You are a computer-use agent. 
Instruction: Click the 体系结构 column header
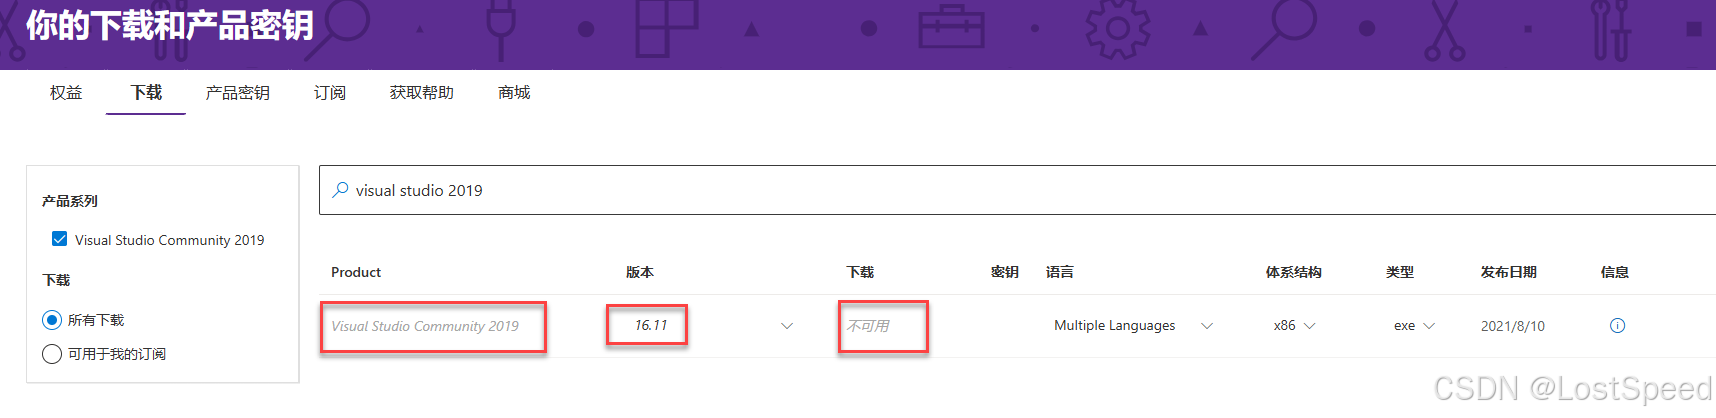(x=1294, y=272)
